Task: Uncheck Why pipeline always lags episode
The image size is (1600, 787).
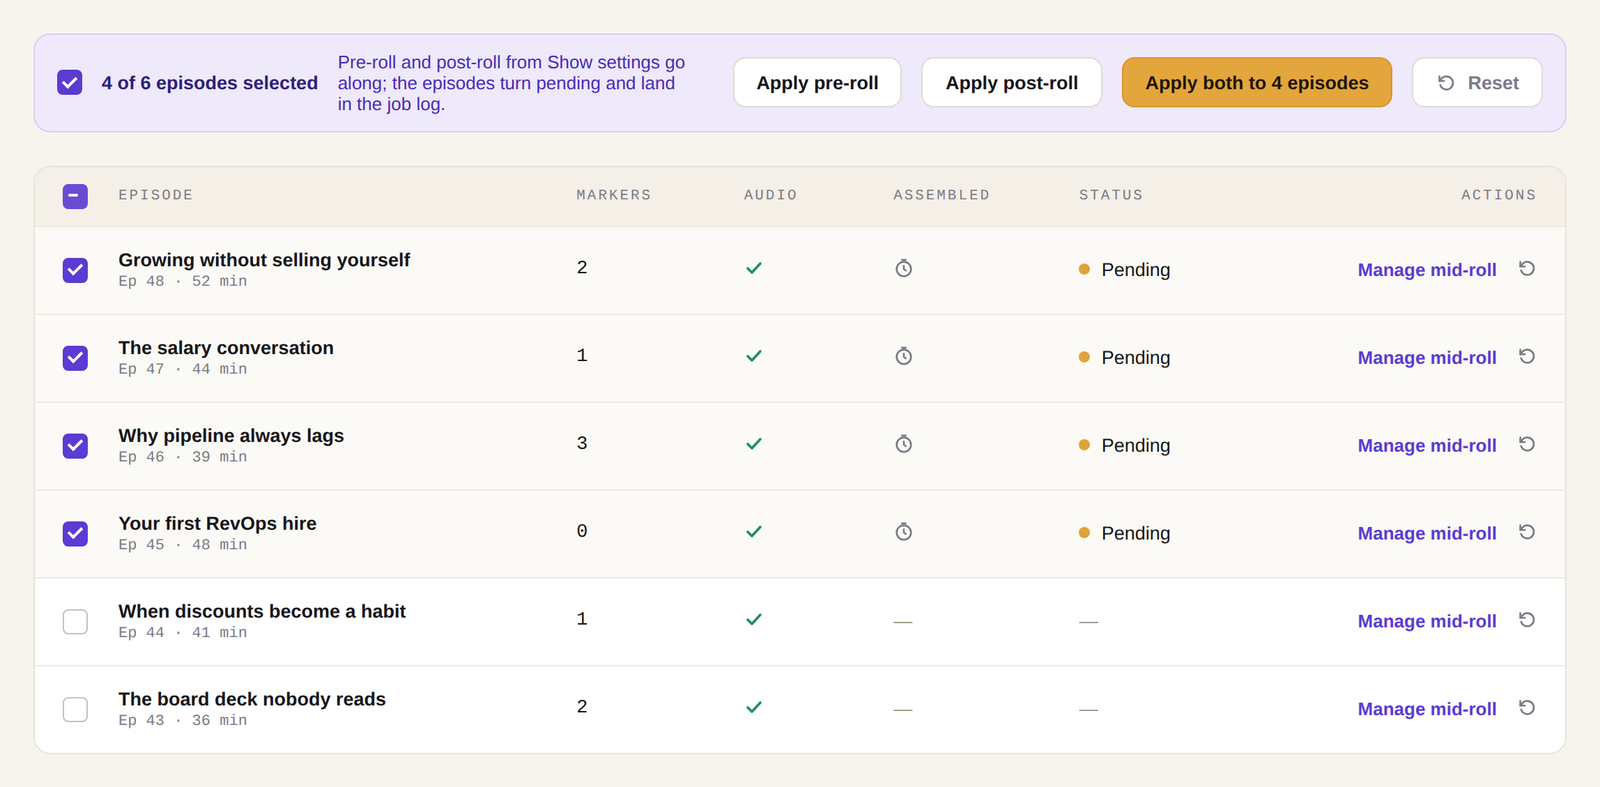Action: 75,446
